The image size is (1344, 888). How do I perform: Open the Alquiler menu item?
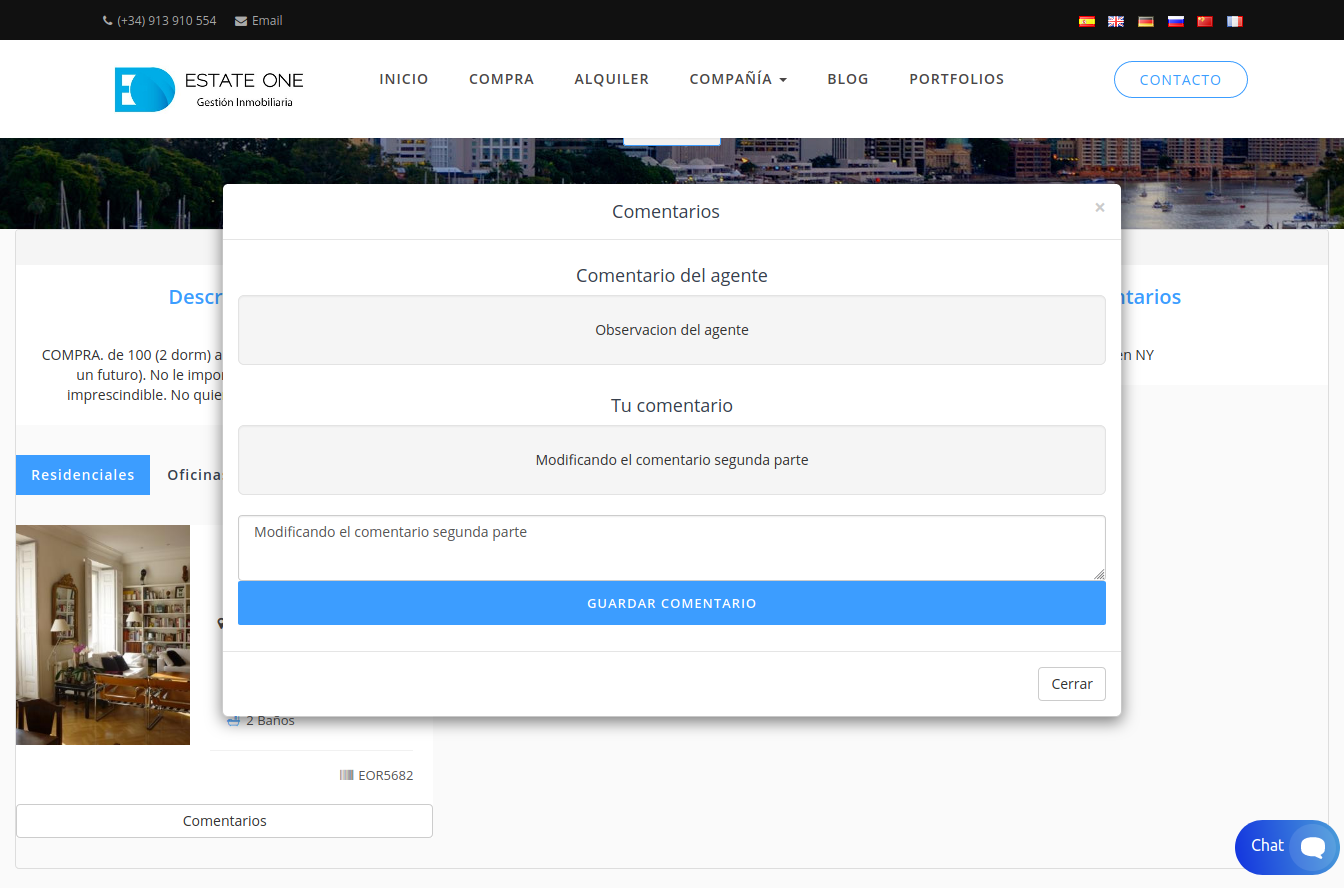(612, 79)
